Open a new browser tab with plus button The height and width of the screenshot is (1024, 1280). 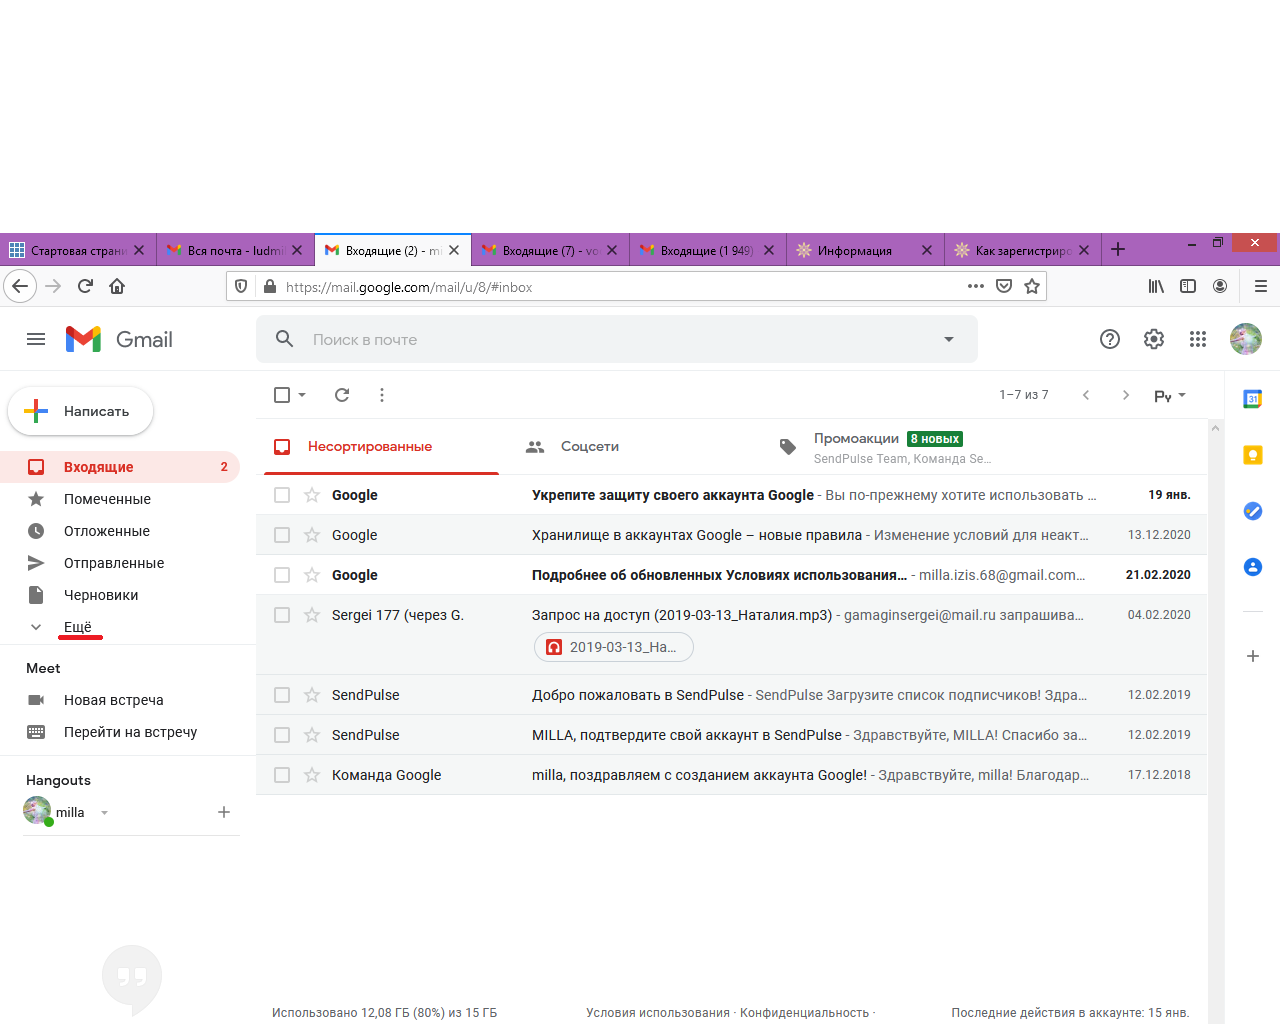[x=1118, y=249]
